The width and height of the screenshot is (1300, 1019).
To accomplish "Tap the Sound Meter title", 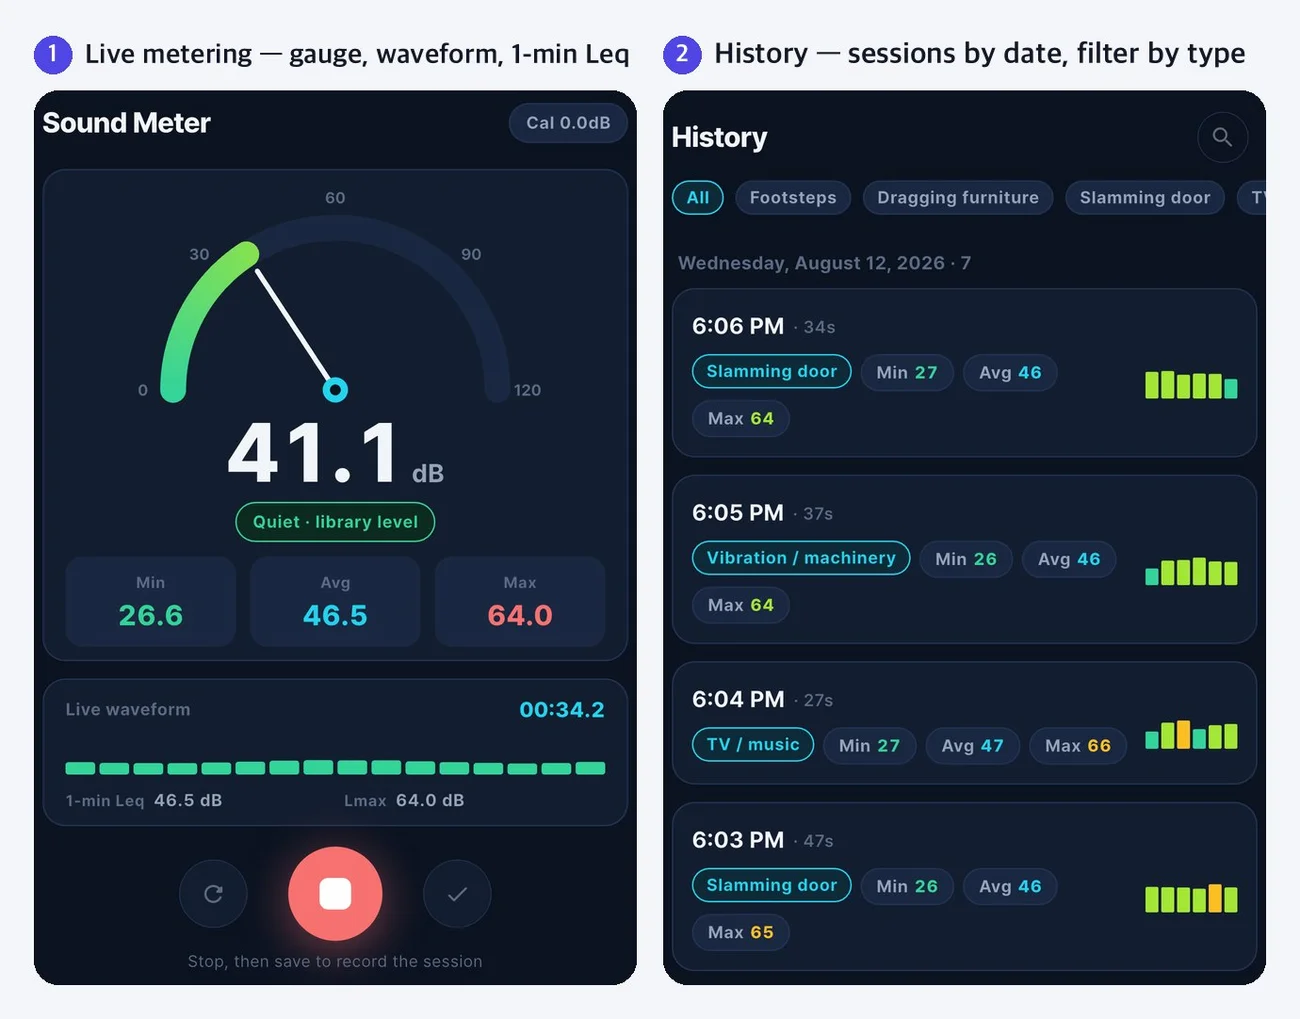I will click(x=127, y=123).
